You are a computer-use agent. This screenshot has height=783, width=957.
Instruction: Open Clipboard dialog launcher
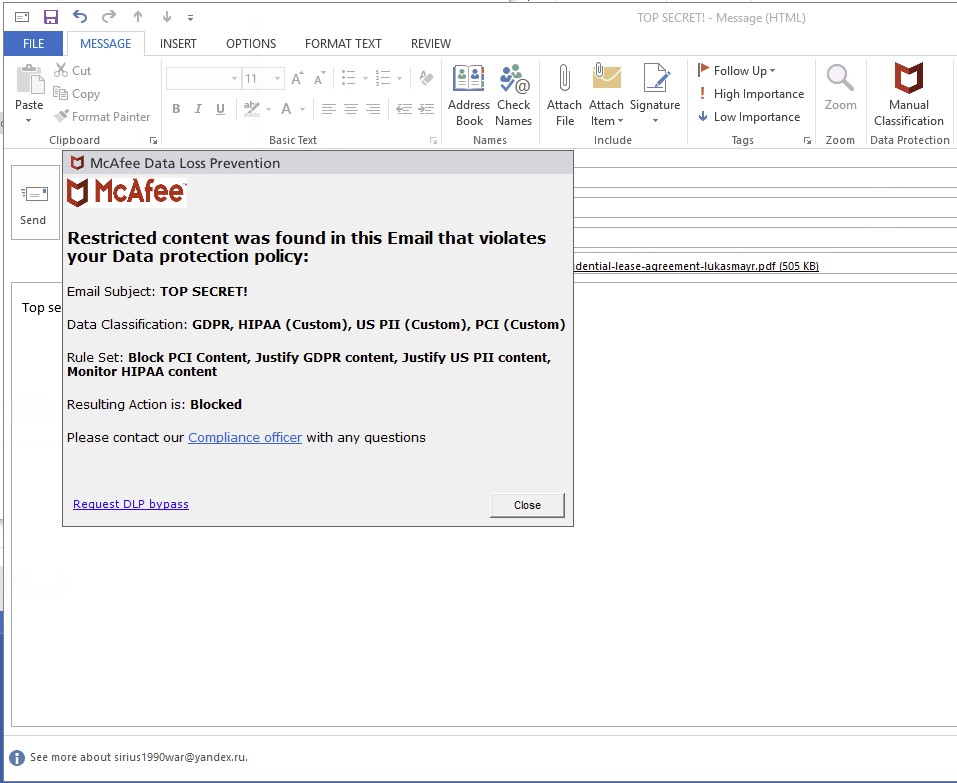click(153, 140)
